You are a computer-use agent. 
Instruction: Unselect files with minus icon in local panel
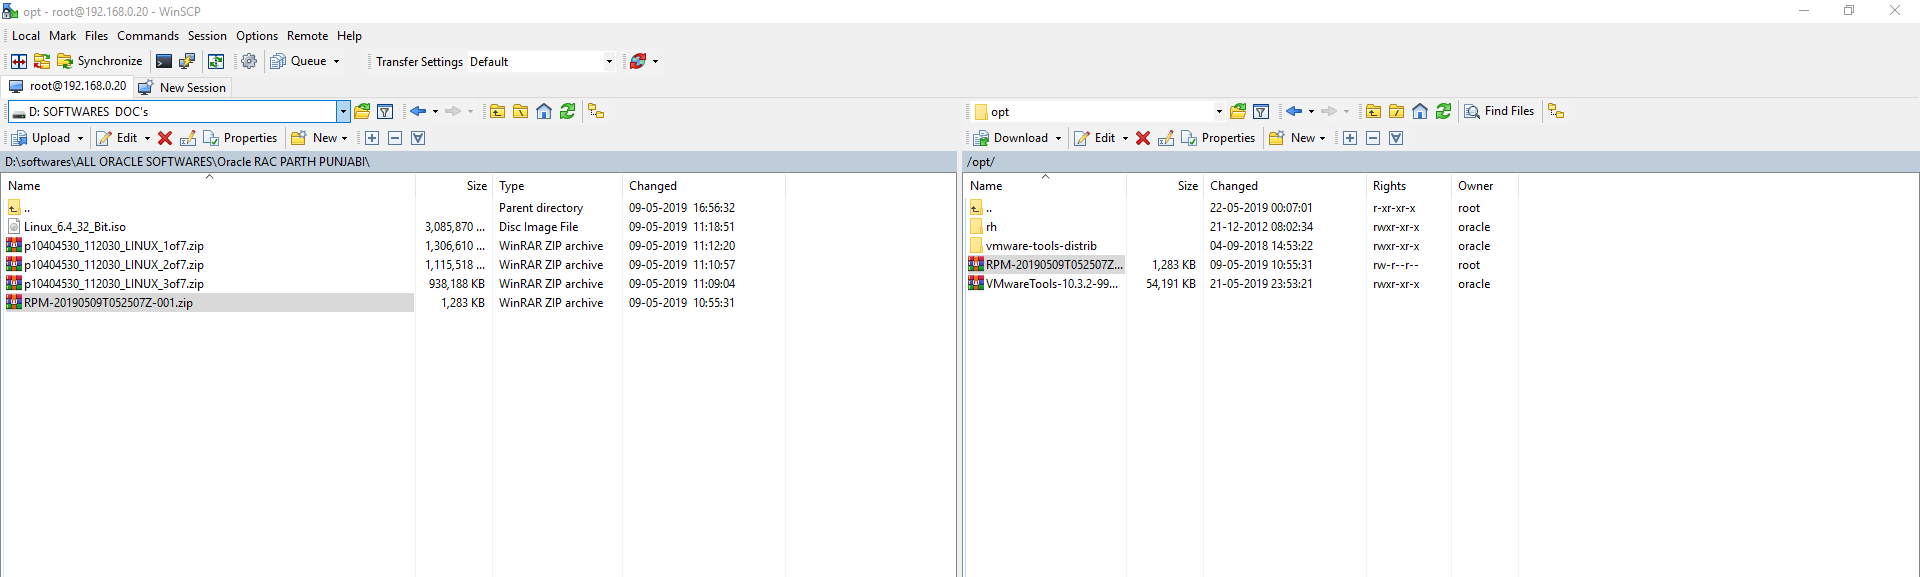(395, 138)
